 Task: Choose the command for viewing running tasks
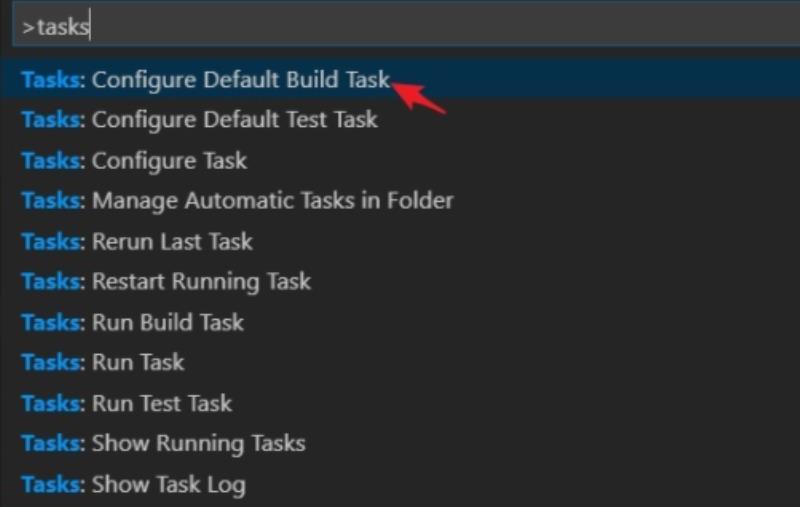400,443
